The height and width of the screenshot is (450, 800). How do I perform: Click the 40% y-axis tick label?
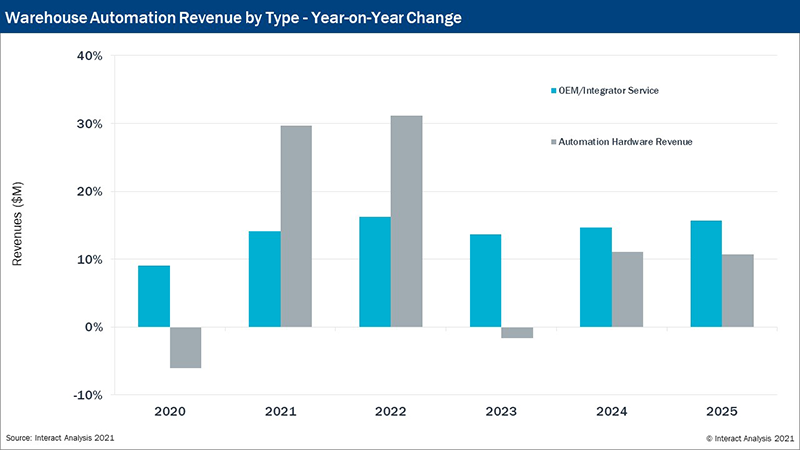[90, 56]
